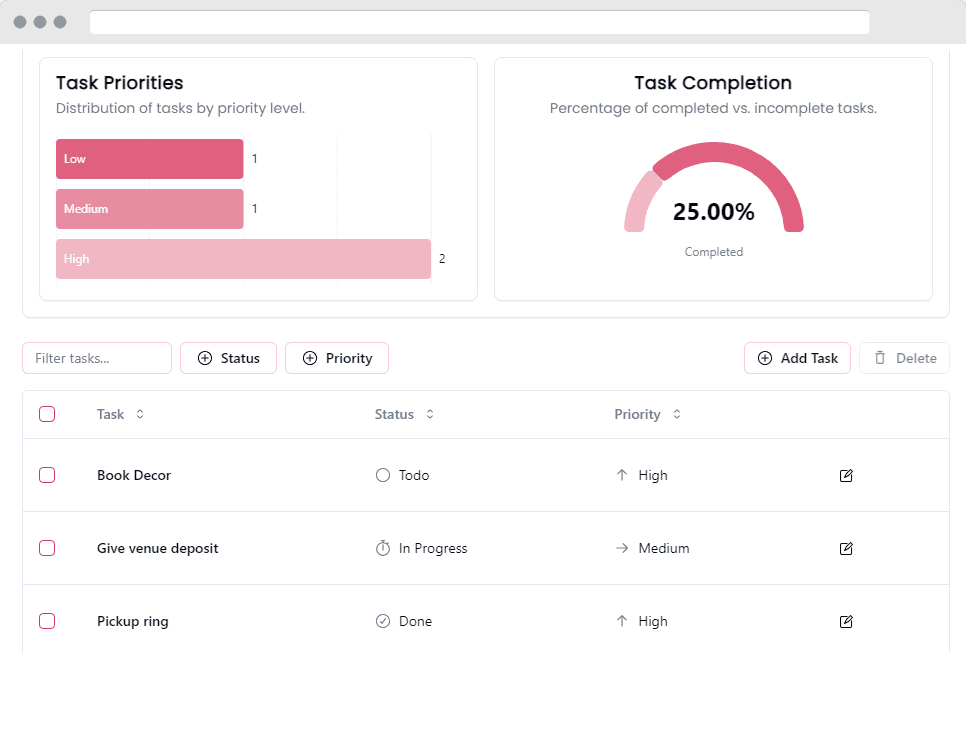Tick the Give venue deposit checkbox
The image size is (966, 737).
[x=47, y=548]
